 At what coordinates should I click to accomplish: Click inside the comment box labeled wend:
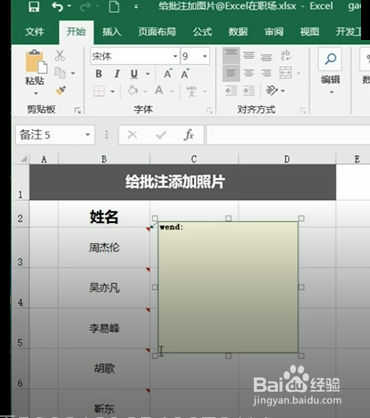228,287
